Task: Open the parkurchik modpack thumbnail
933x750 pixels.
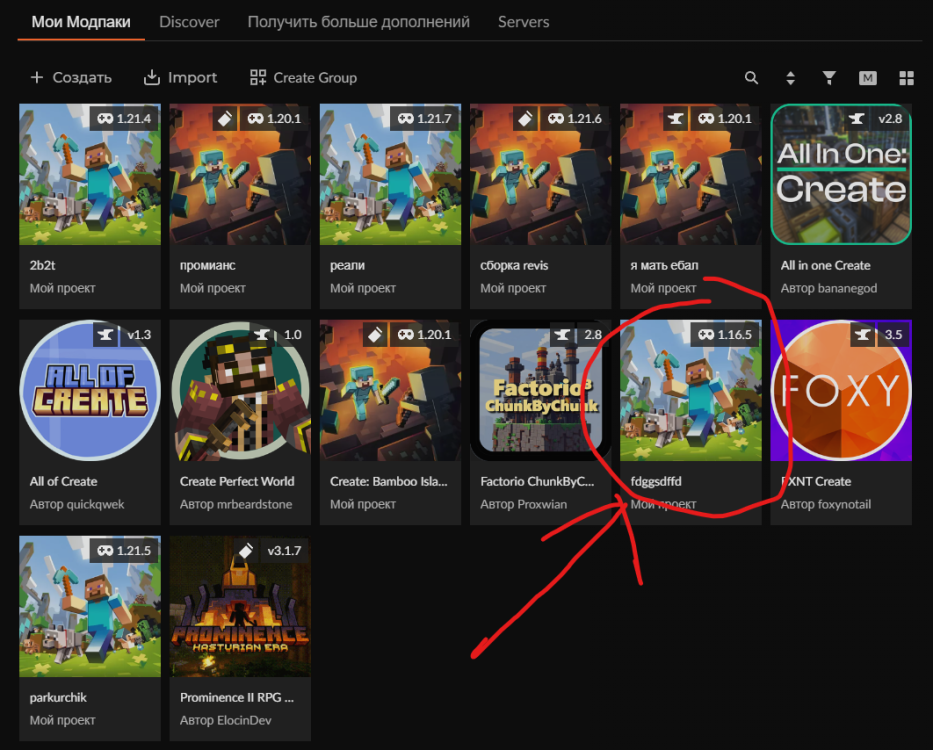Action: (x=90, y=607)
